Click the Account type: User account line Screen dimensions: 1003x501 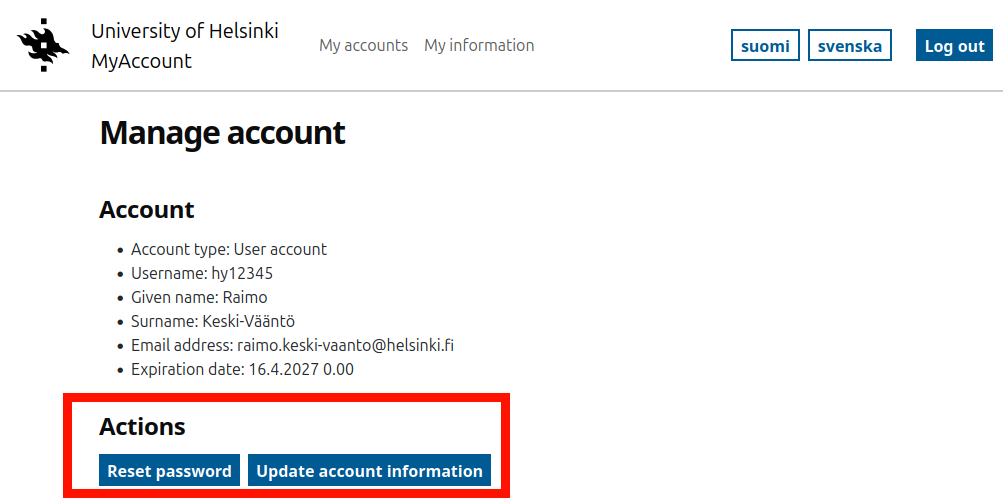coord(229,249)
